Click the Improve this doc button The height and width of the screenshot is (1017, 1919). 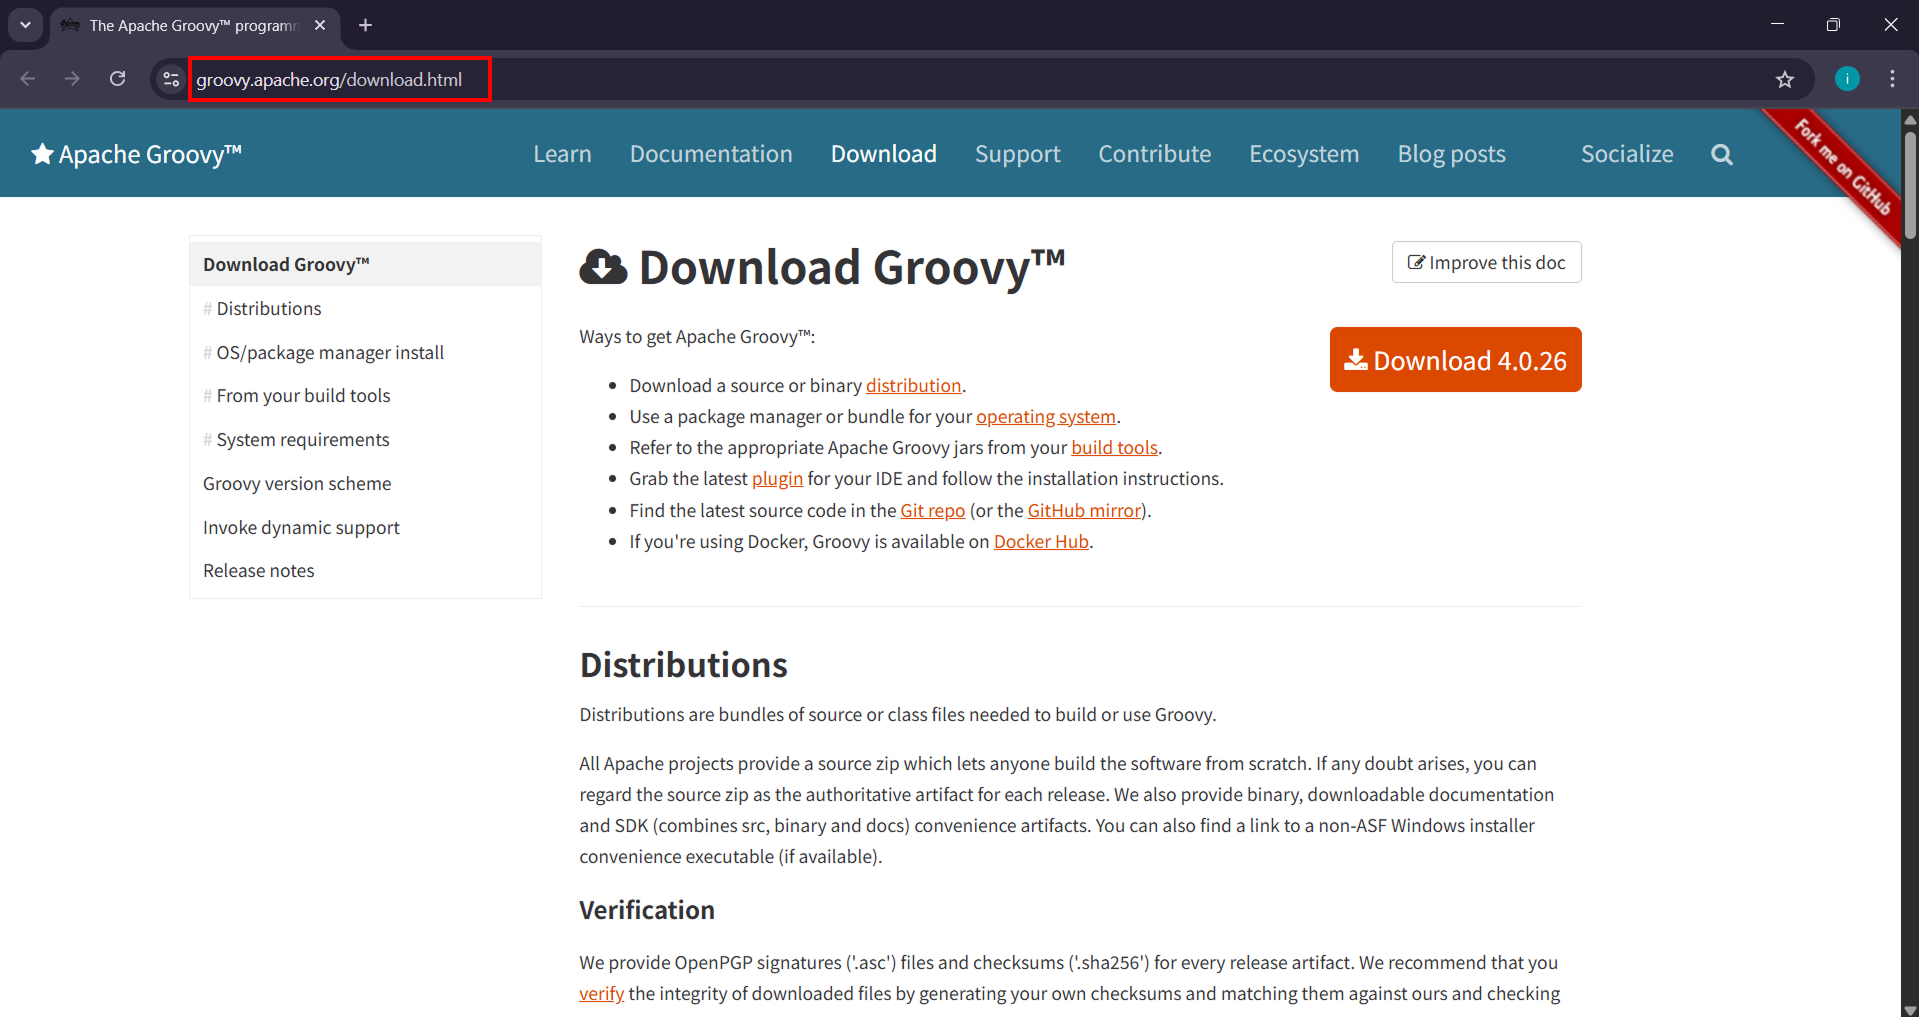click(1487, 262)
